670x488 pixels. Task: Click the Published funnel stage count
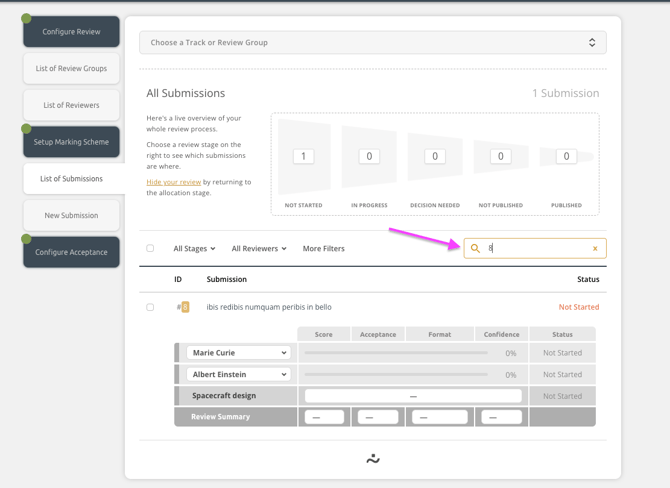[x=566, y=156]
